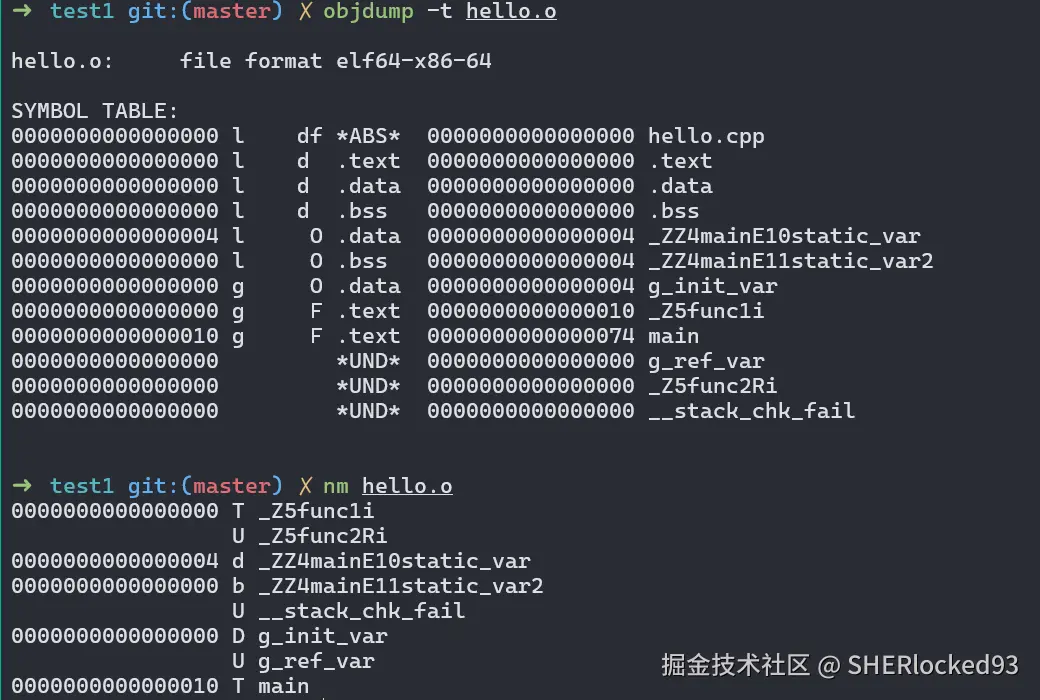Click the __stack_chk_fail symbol in the objdump output

point(751,411)
